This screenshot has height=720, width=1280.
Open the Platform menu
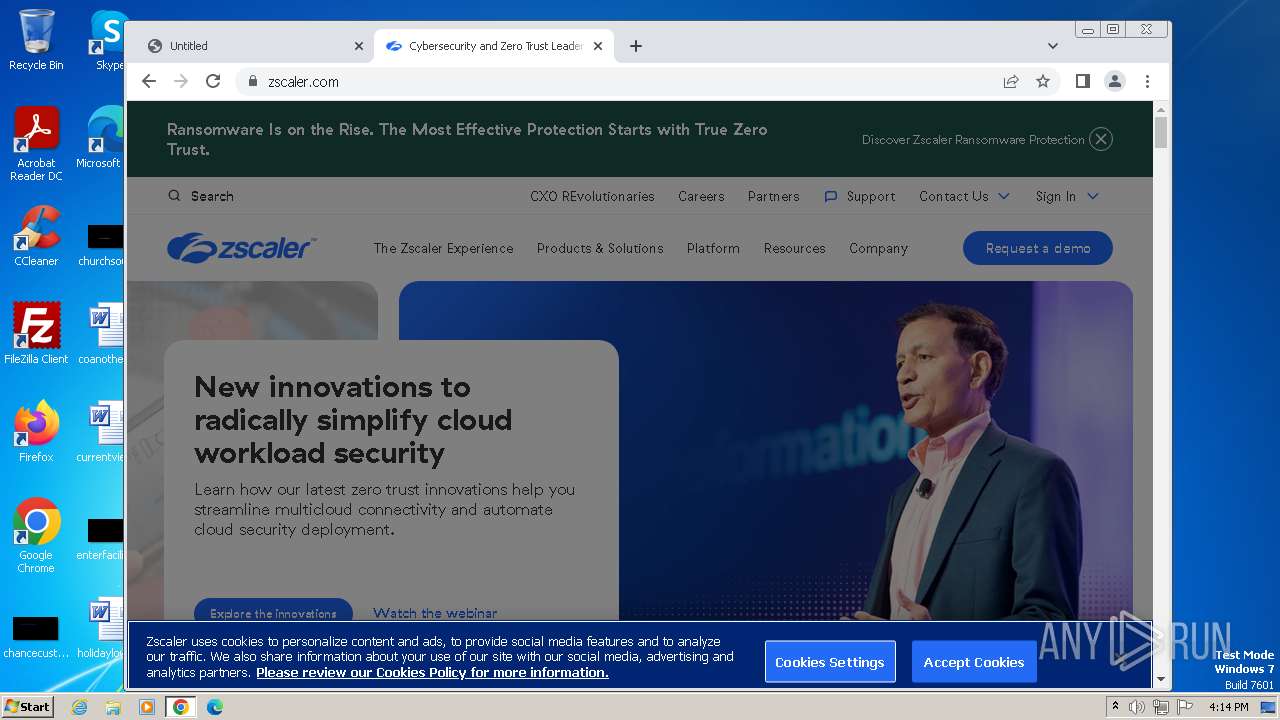[x=713, y=248]
